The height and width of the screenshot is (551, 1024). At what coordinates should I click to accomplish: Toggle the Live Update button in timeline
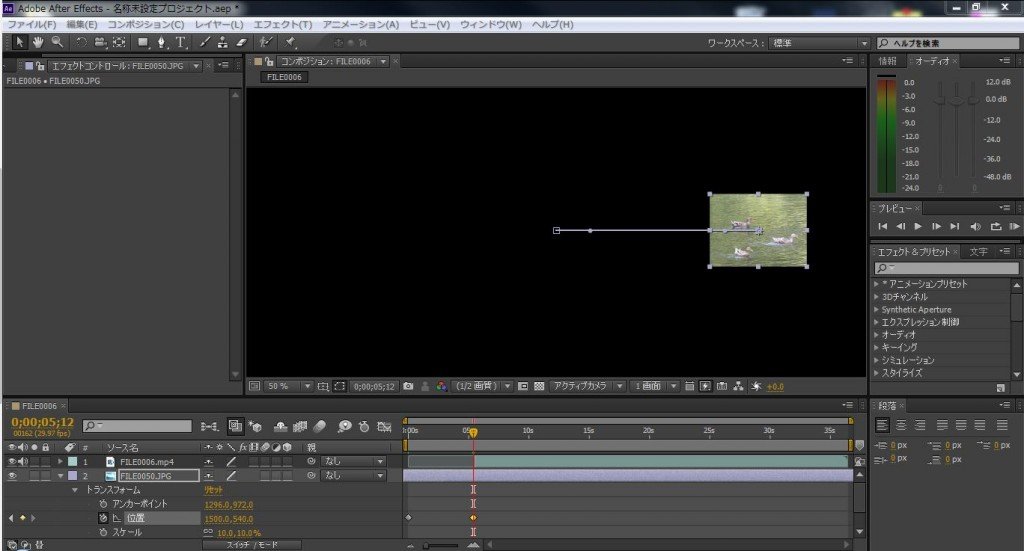236,426
